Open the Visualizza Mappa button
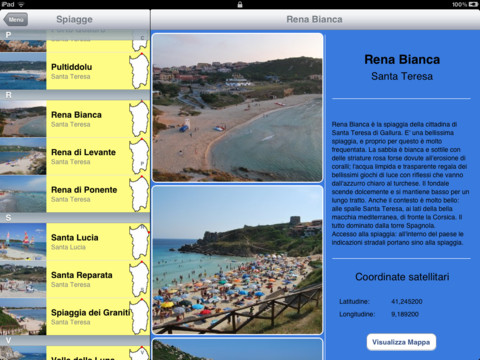Viewport: 480px width, 360px height. [401, 342]
